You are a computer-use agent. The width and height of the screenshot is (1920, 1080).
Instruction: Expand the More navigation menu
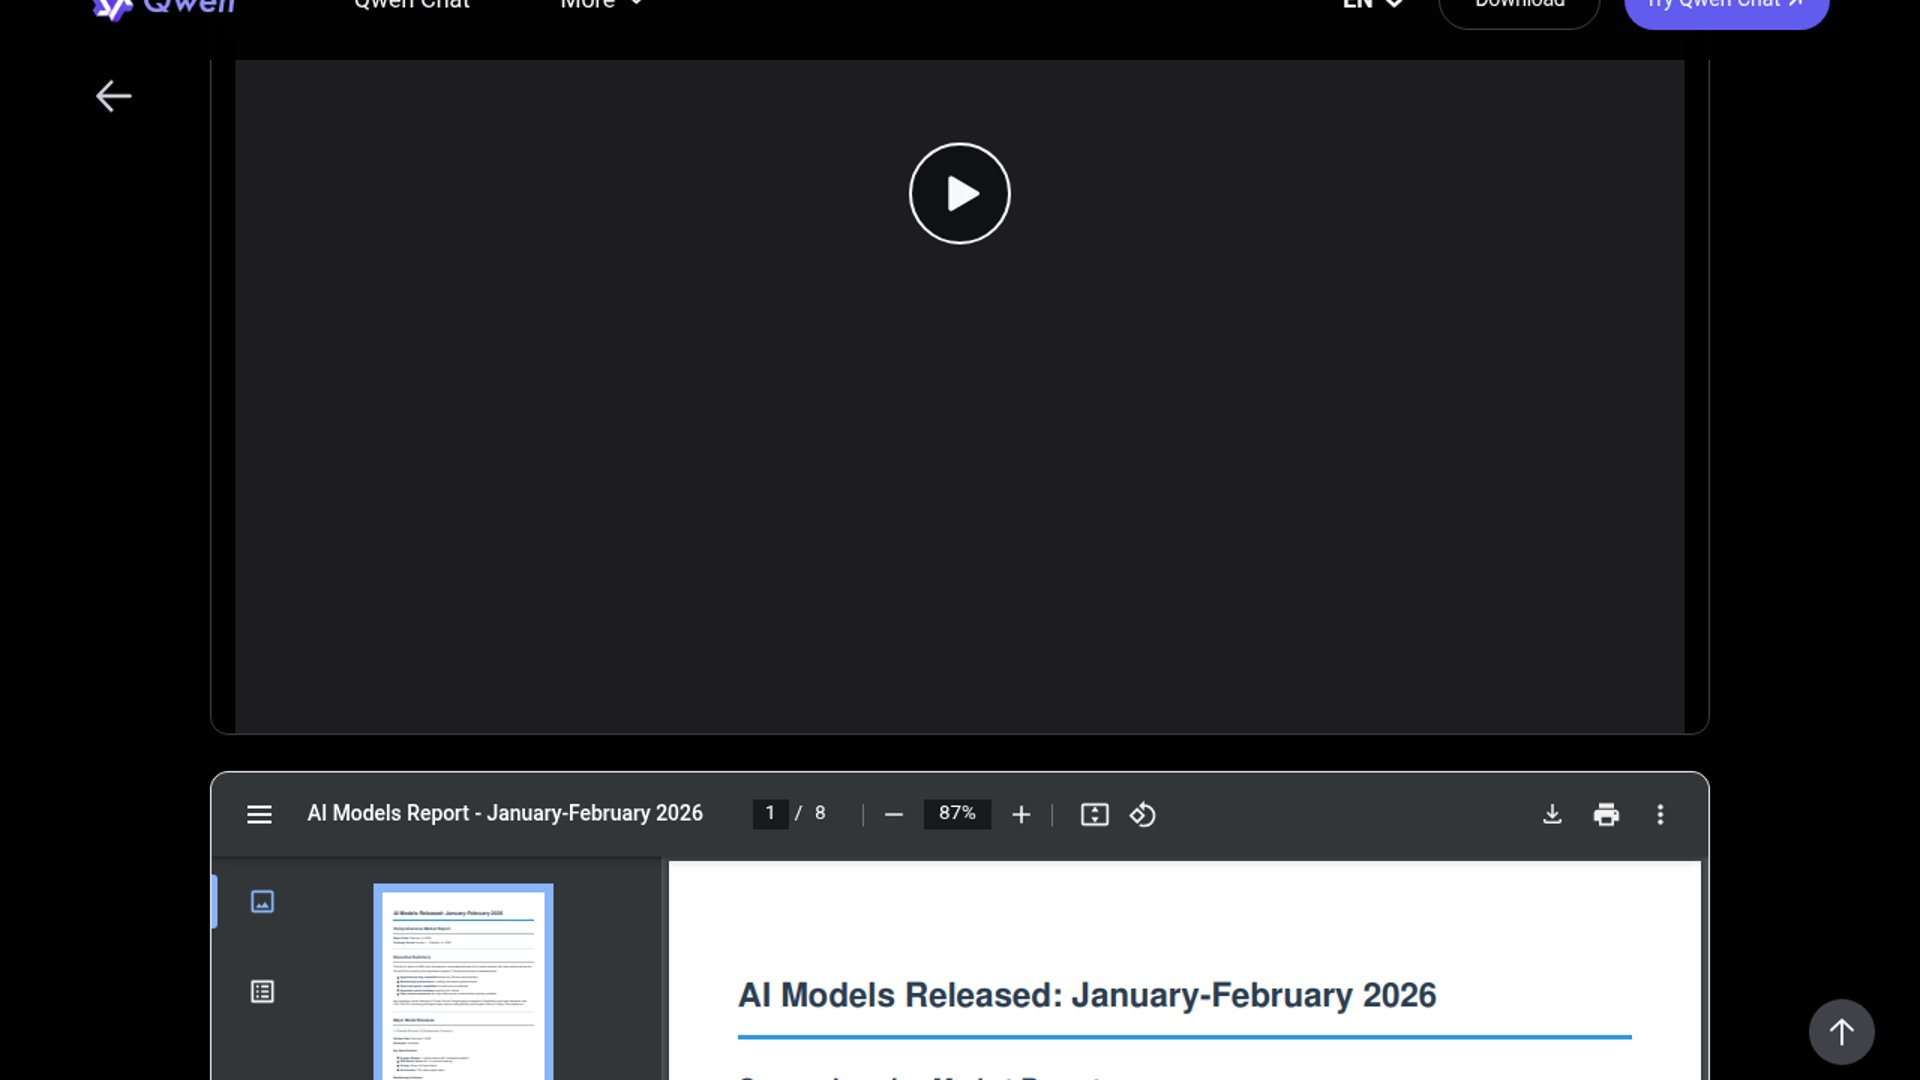point(600,5)
